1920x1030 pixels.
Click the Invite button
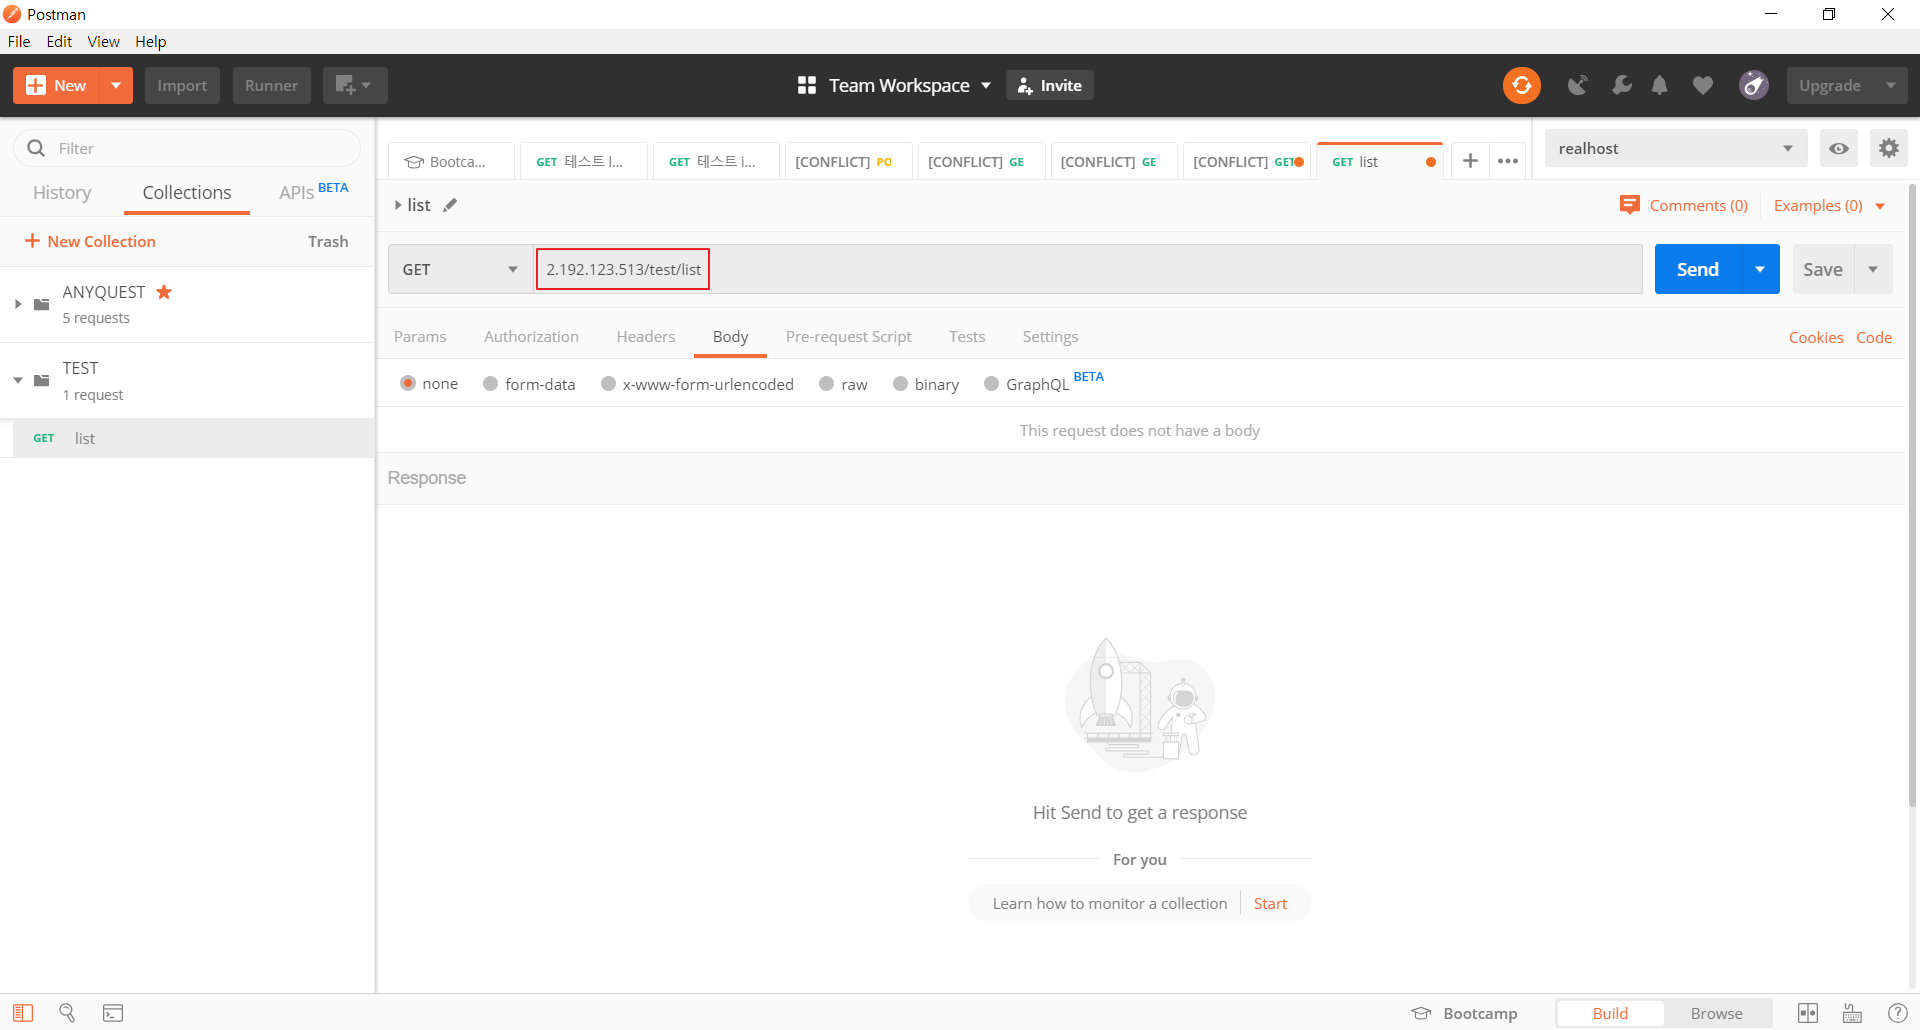point(1049,86)
